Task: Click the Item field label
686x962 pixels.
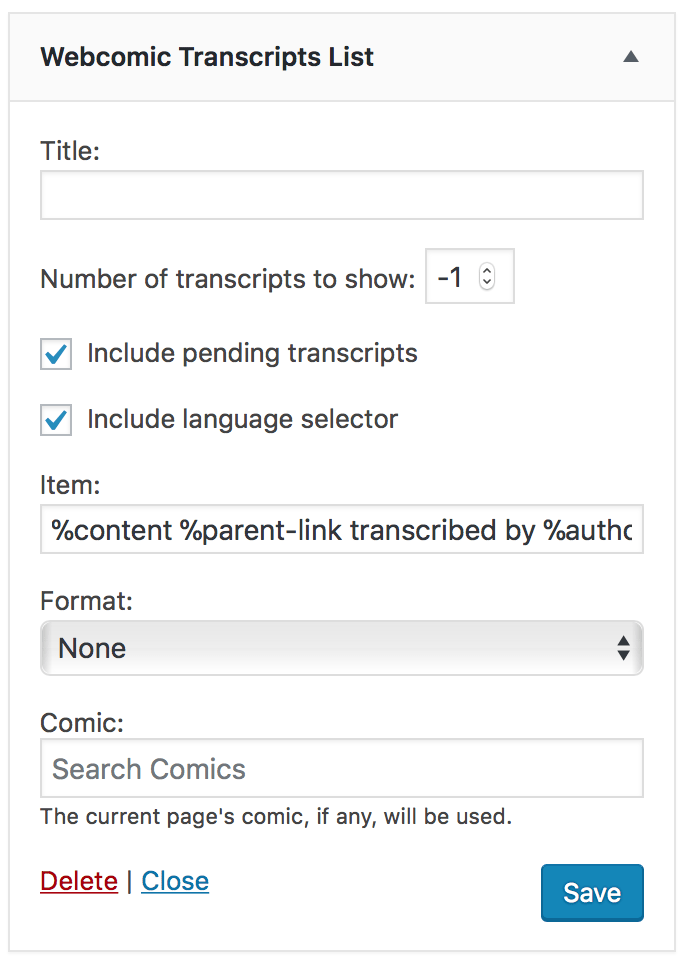Action: pyautogui.click(x=70, y=485)
